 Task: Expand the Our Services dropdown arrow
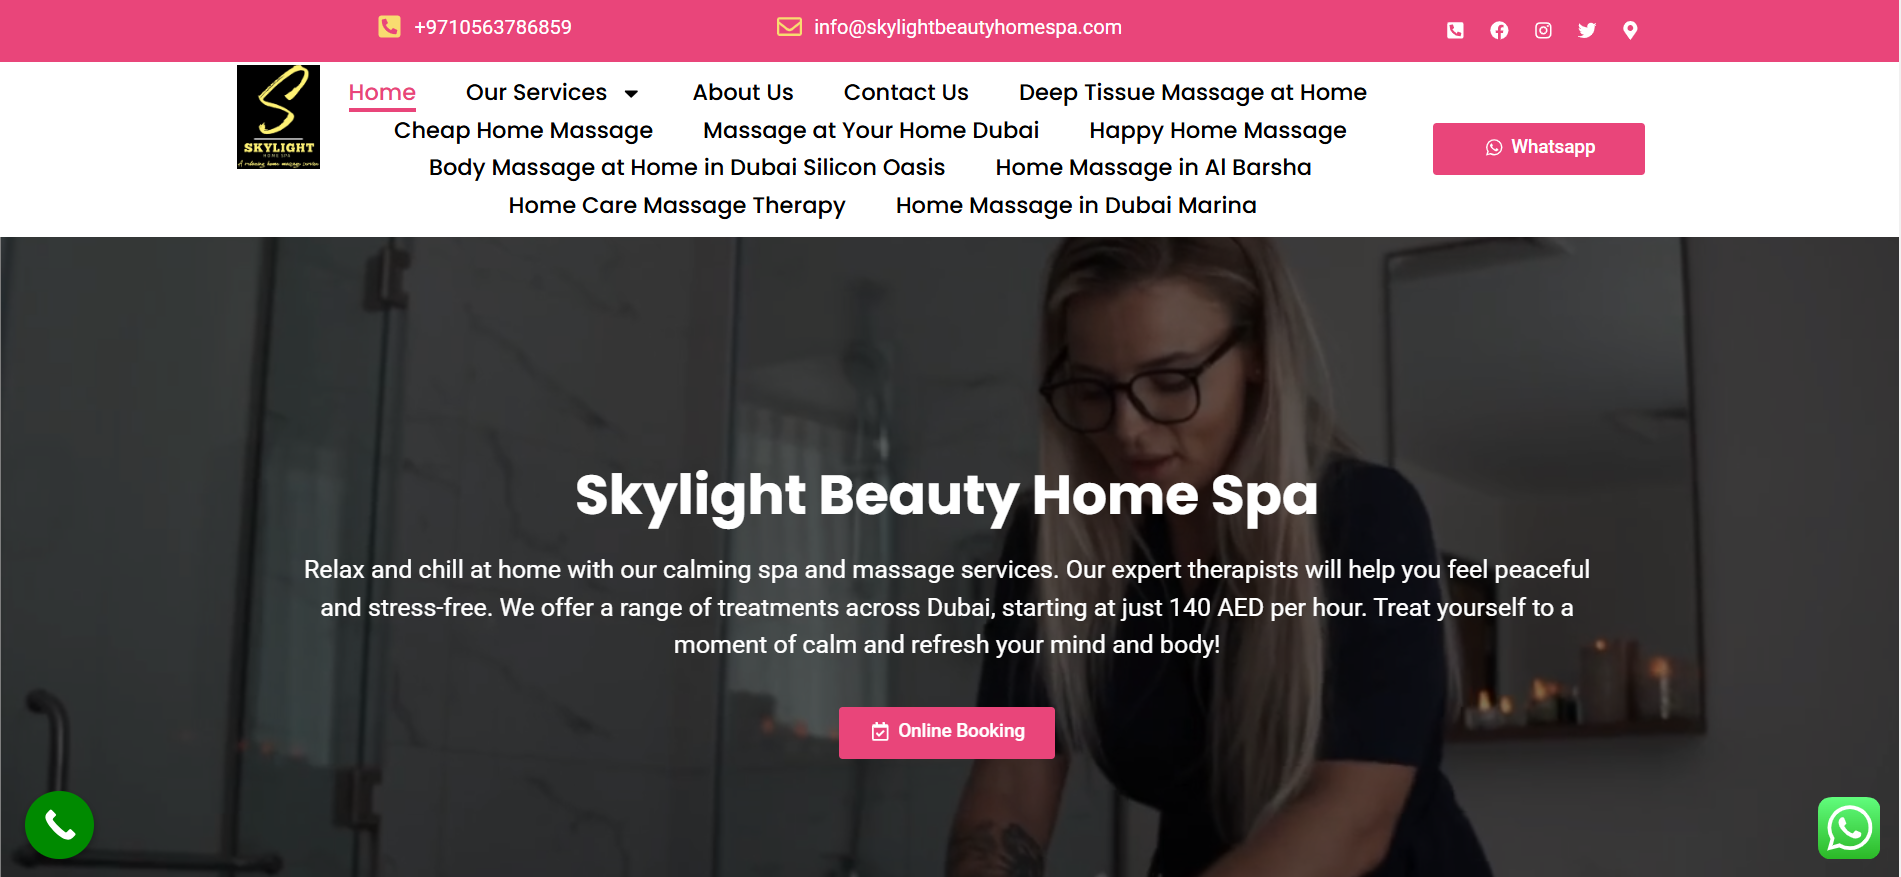631,94
